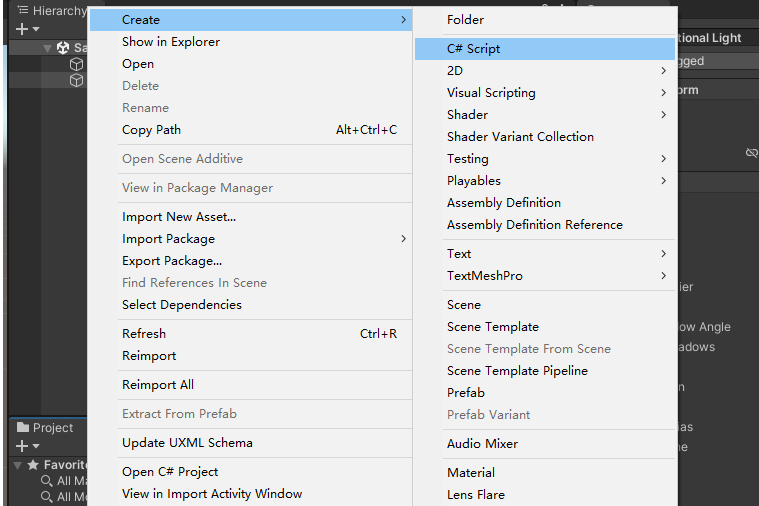Expand the Testing submenu arrow
Screen dimensions: 759x506
point(664,159)
